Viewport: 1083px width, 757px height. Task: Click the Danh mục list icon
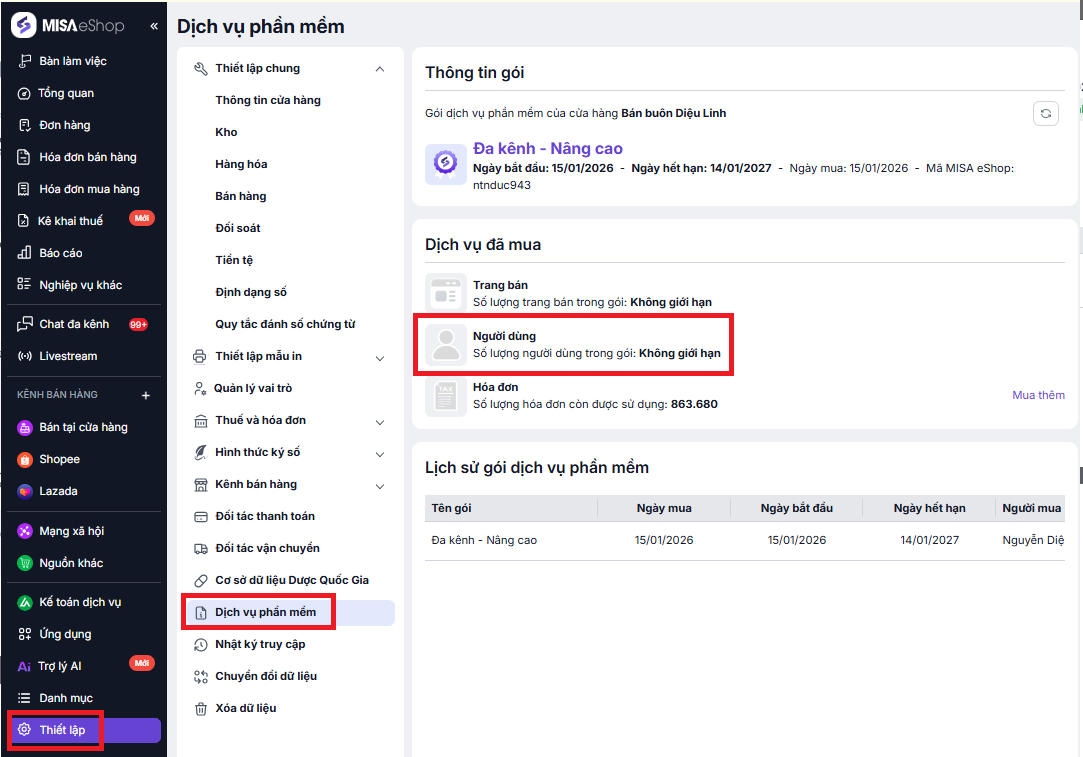pyautogui.click(x=24, y=698)
